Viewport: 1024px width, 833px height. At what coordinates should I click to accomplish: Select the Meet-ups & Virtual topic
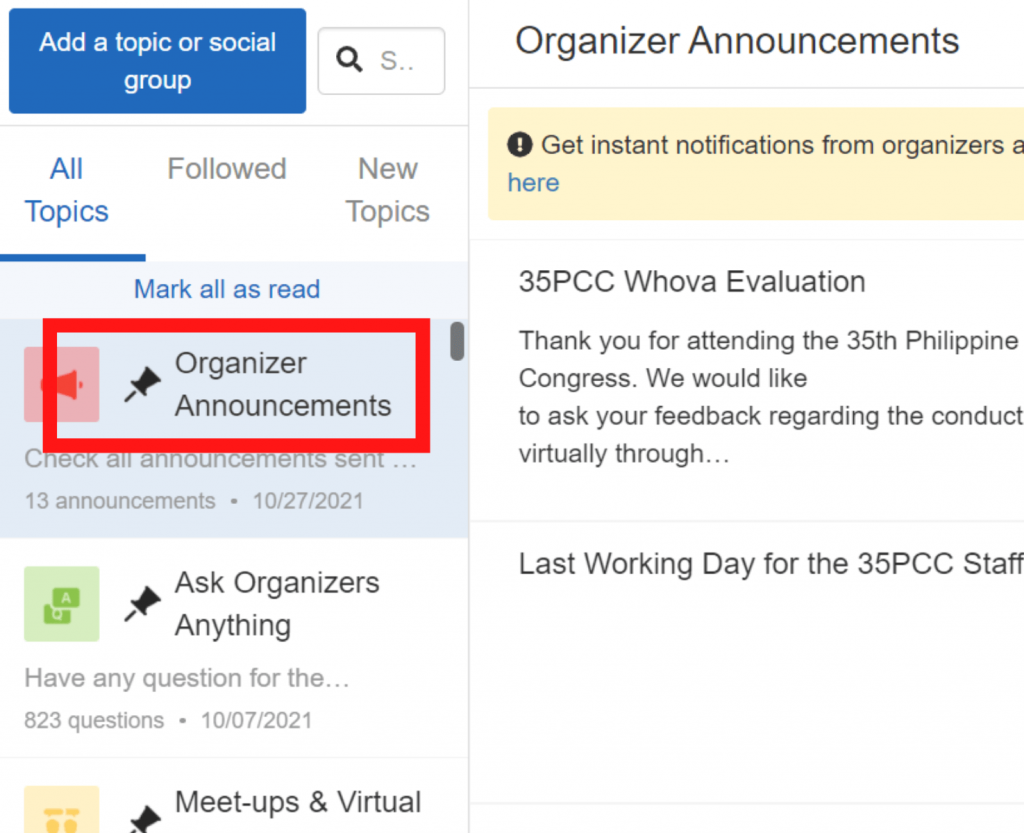(x=297, y=803)
